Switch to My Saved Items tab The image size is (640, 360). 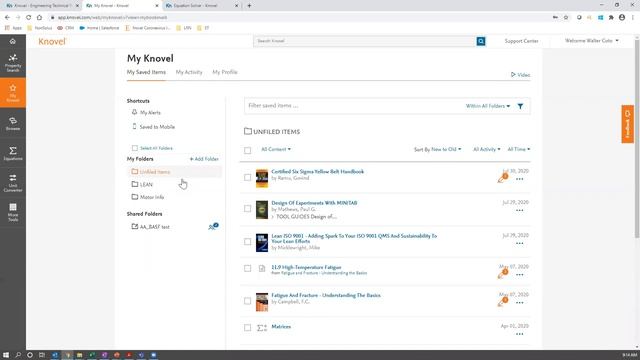[146, 72]
